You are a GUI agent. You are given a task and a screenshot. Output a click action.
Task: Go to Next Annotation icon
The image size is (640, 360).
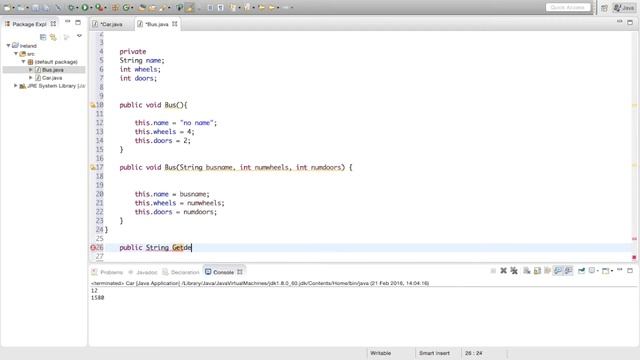click(x=233, y=7)
